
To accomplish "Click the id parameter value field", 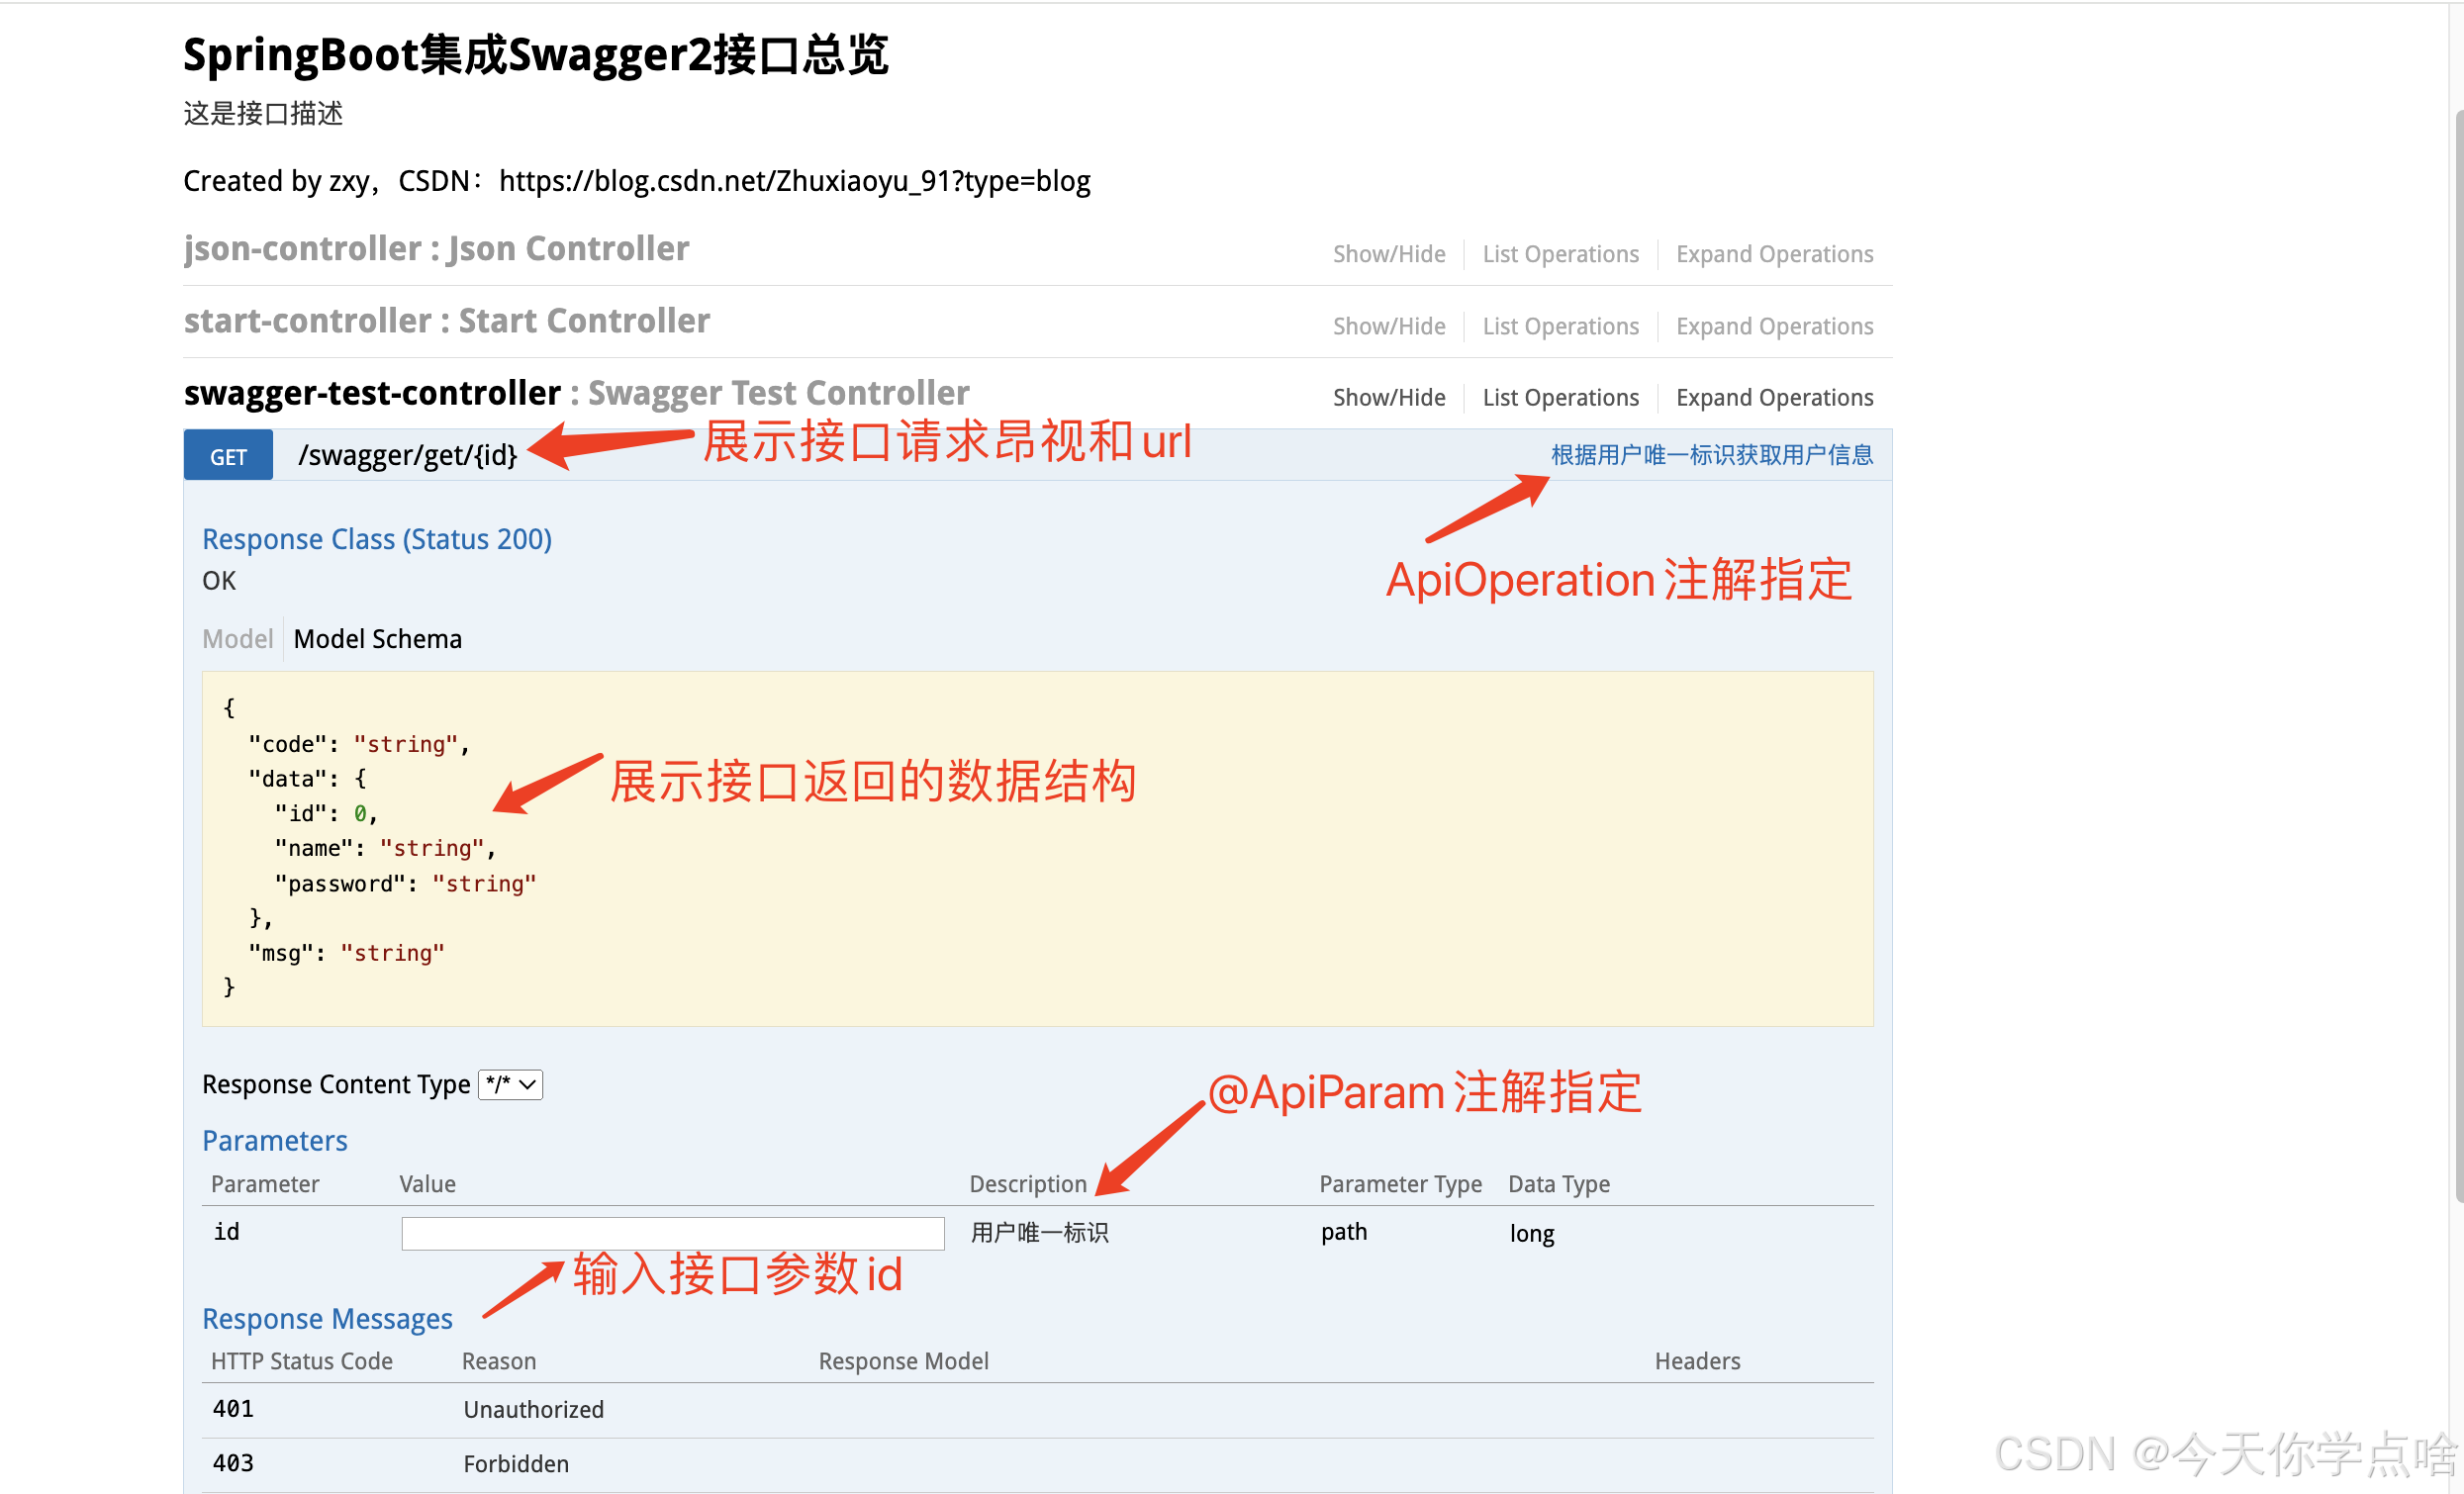I will 672,1233.
